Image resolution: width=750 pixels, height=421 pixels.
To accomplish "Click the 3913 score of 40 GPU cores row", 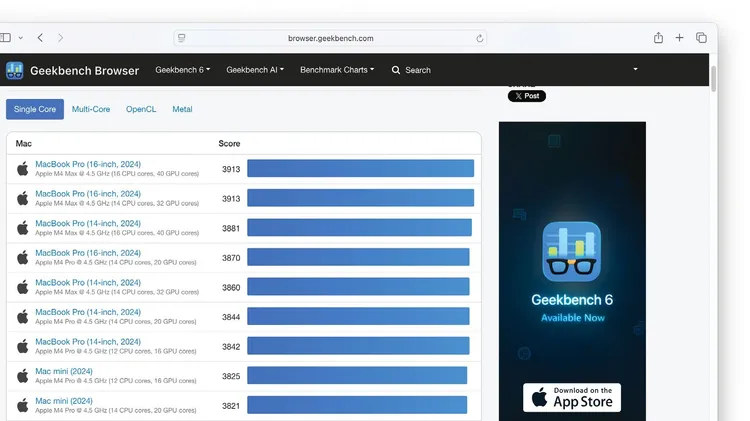I will [231, 169].
